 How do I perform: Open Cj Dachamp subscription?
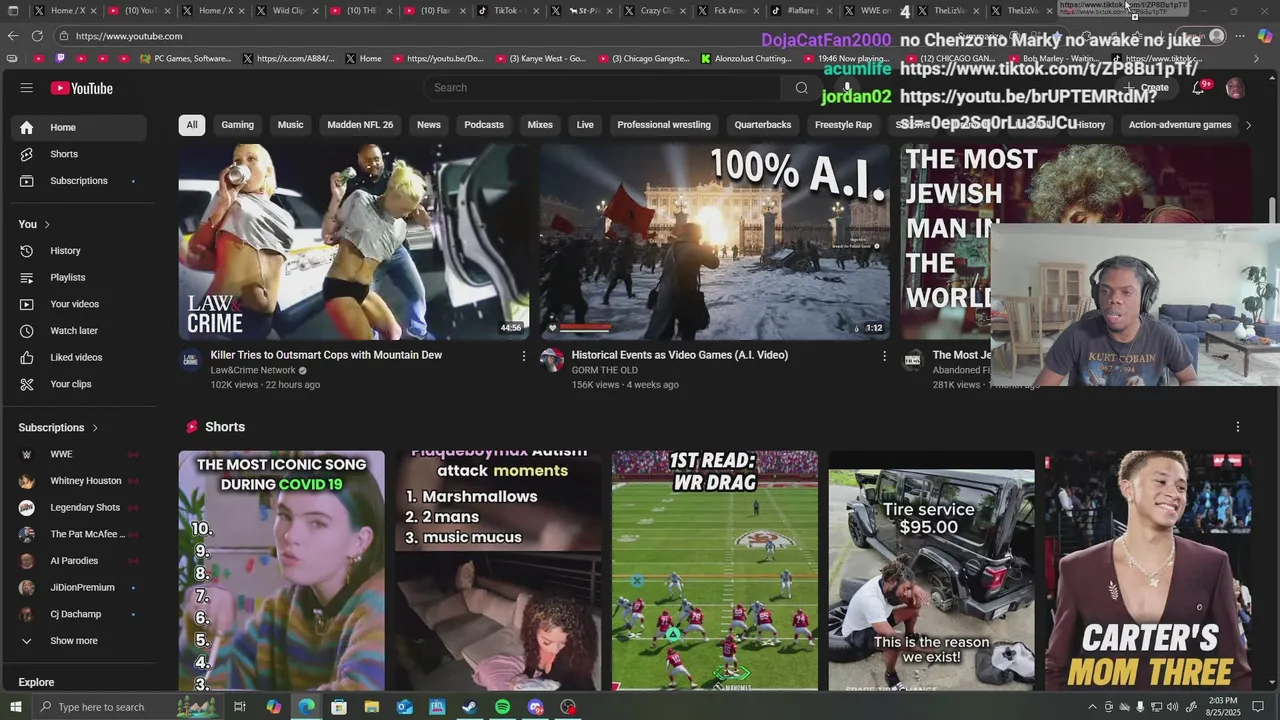(x=79, y=614)
